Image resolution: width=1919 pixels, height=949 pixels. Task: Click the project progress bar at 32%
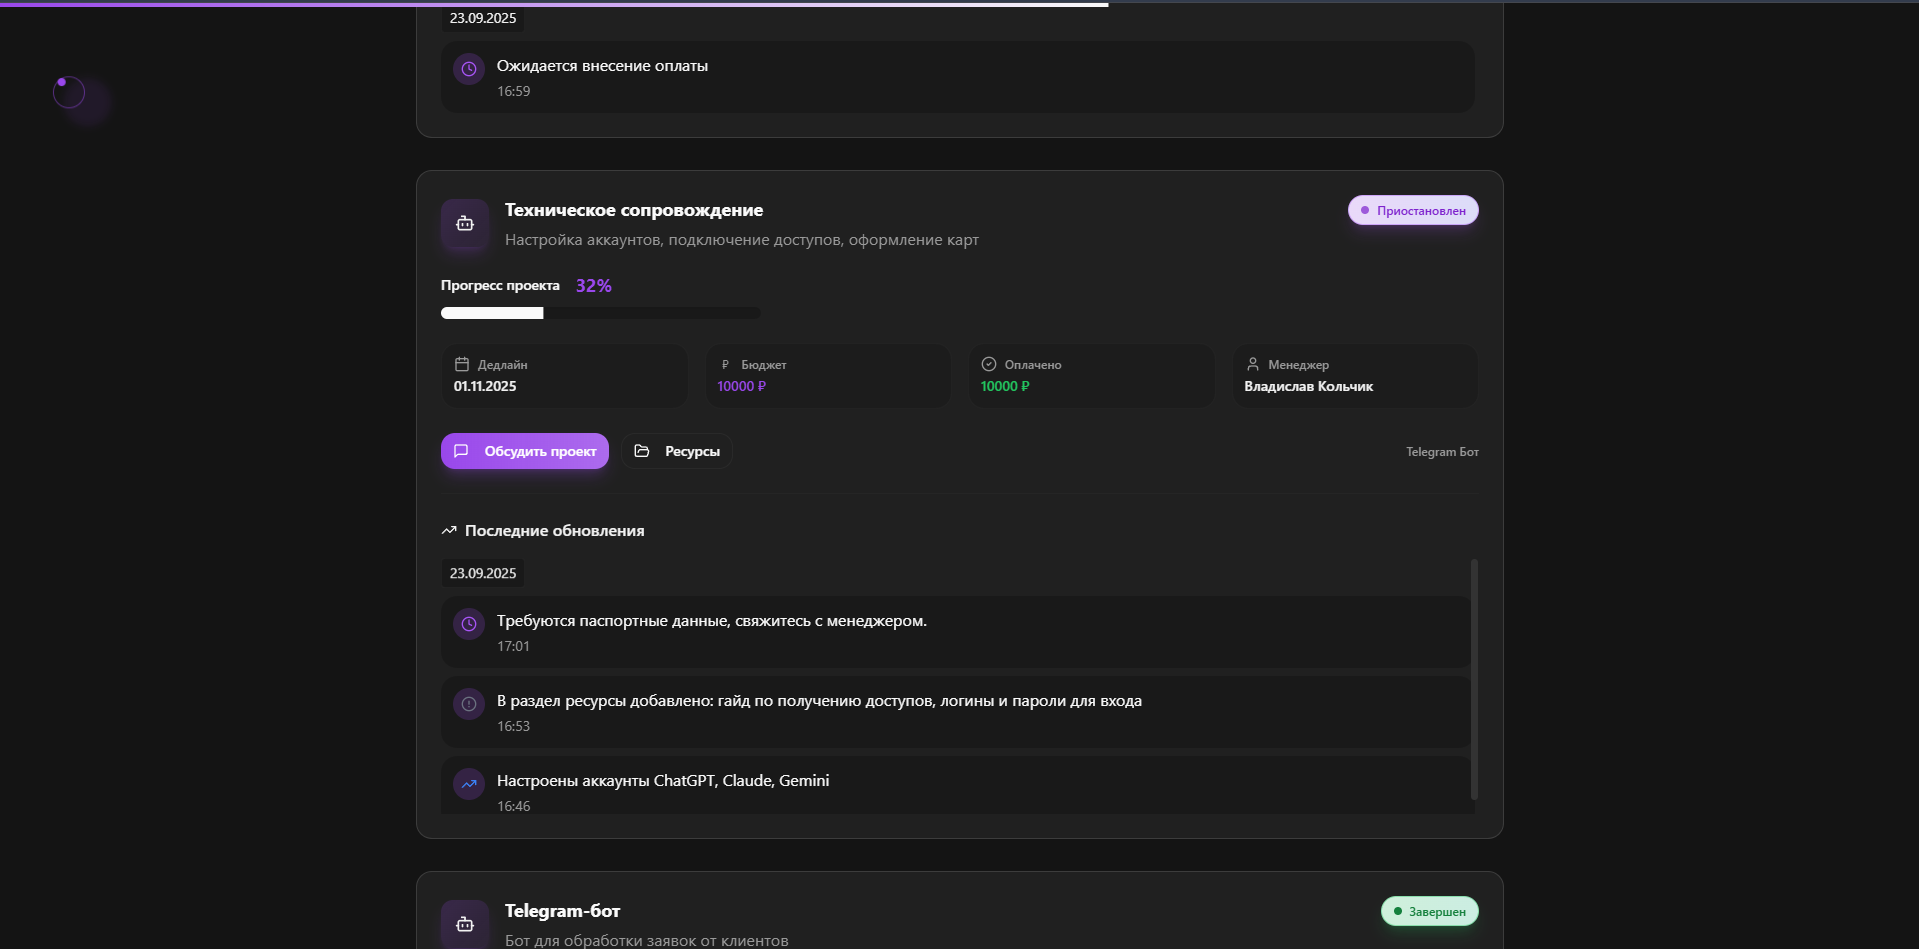click(x=600, y=313)
